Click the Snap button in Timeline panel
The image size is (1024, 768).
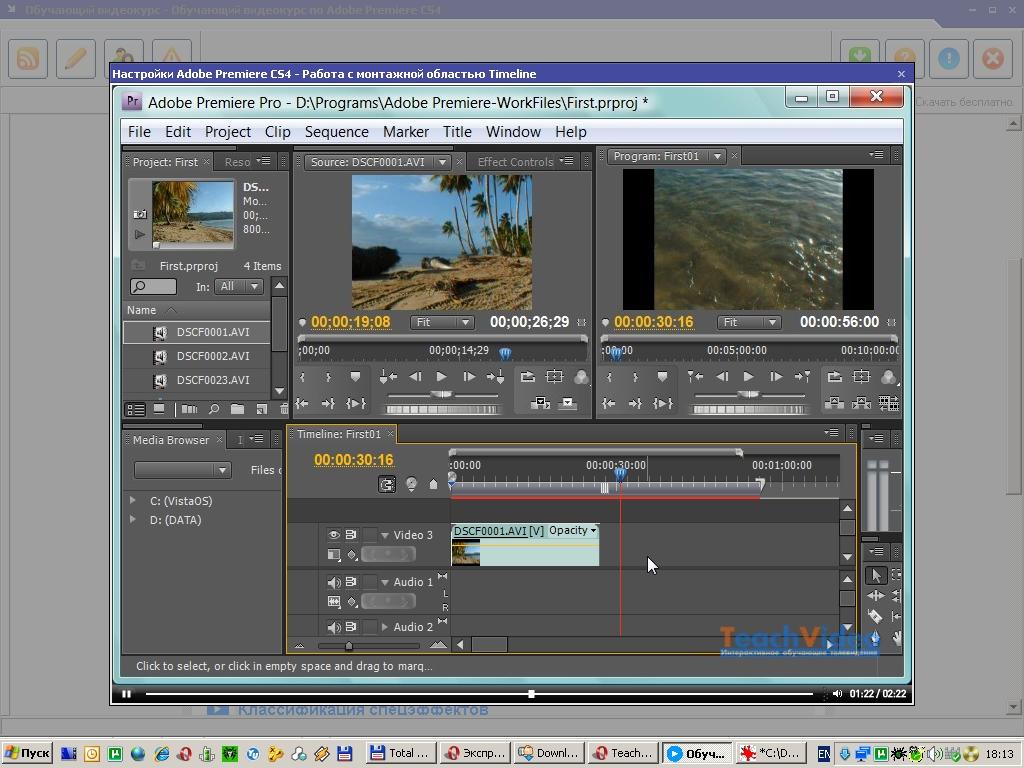387,484
